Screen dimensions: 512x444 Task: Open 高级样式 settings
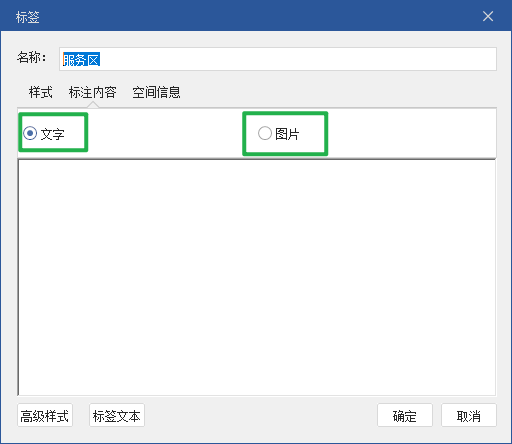[45, 415]
